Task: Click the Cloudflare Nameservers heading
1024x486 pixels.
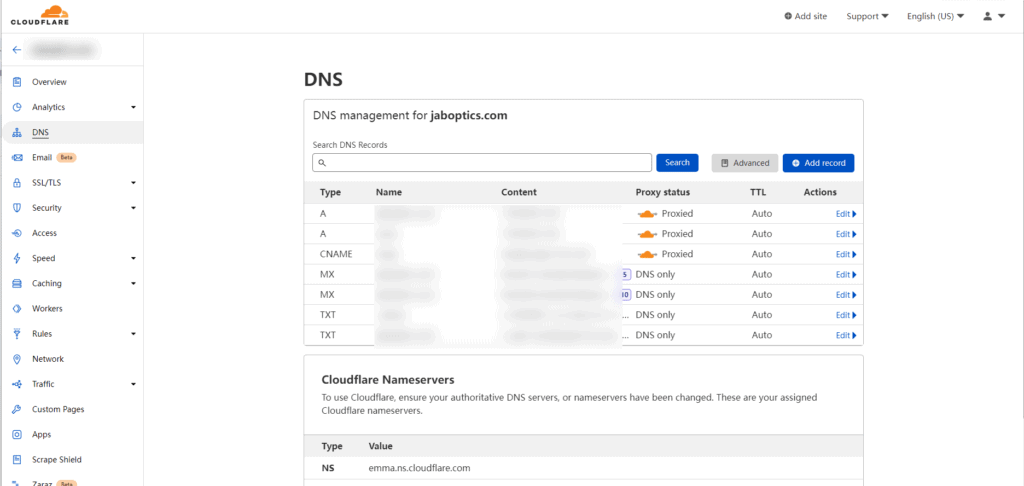Action: click(388, 380)
